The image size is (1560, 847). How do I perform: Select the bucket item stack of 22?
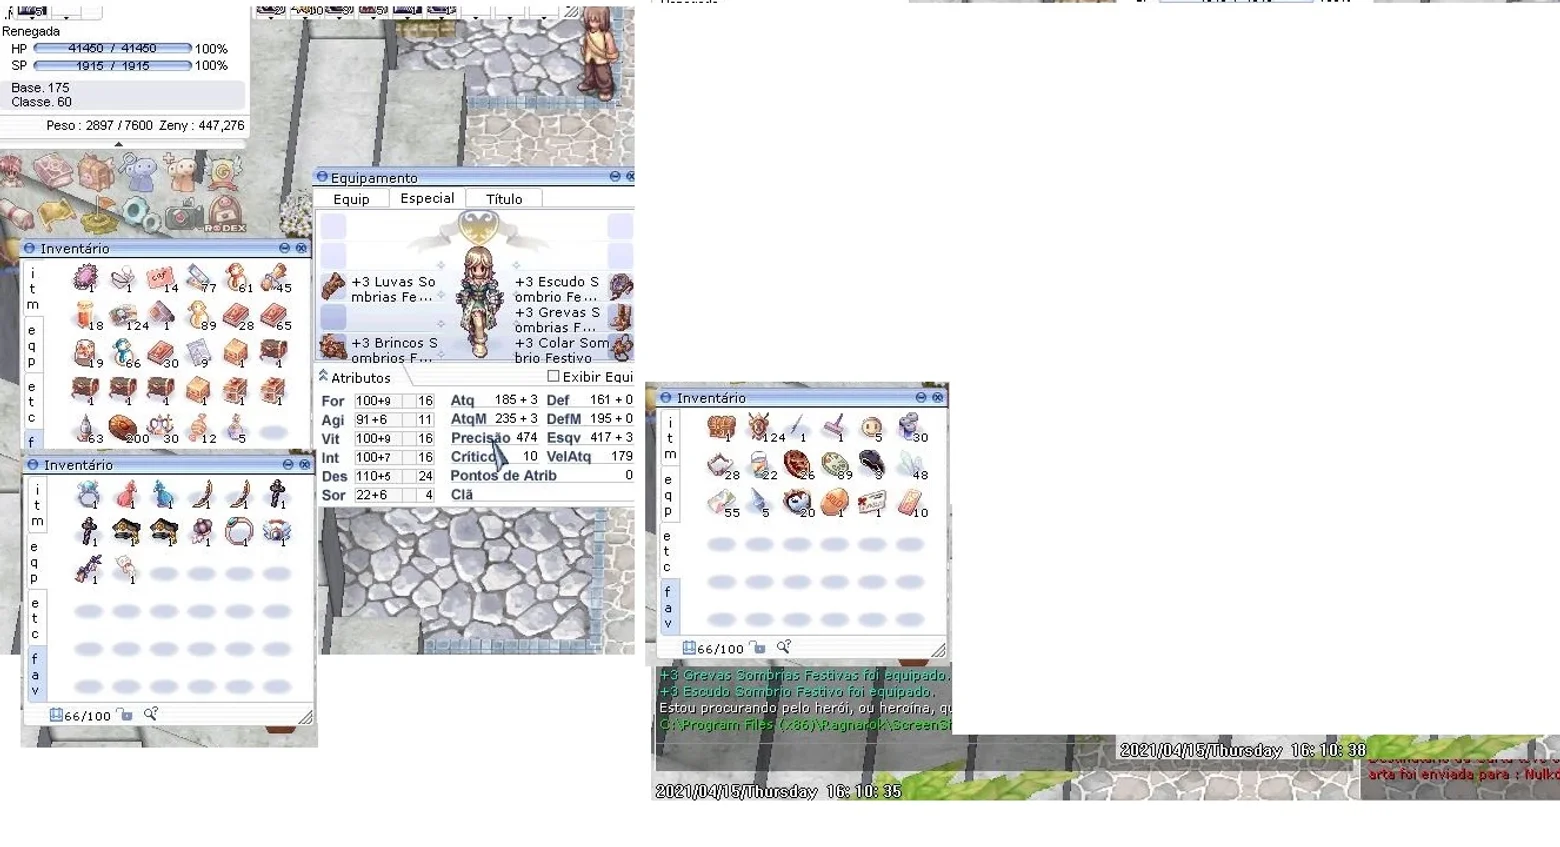click(x=759, y=466)
